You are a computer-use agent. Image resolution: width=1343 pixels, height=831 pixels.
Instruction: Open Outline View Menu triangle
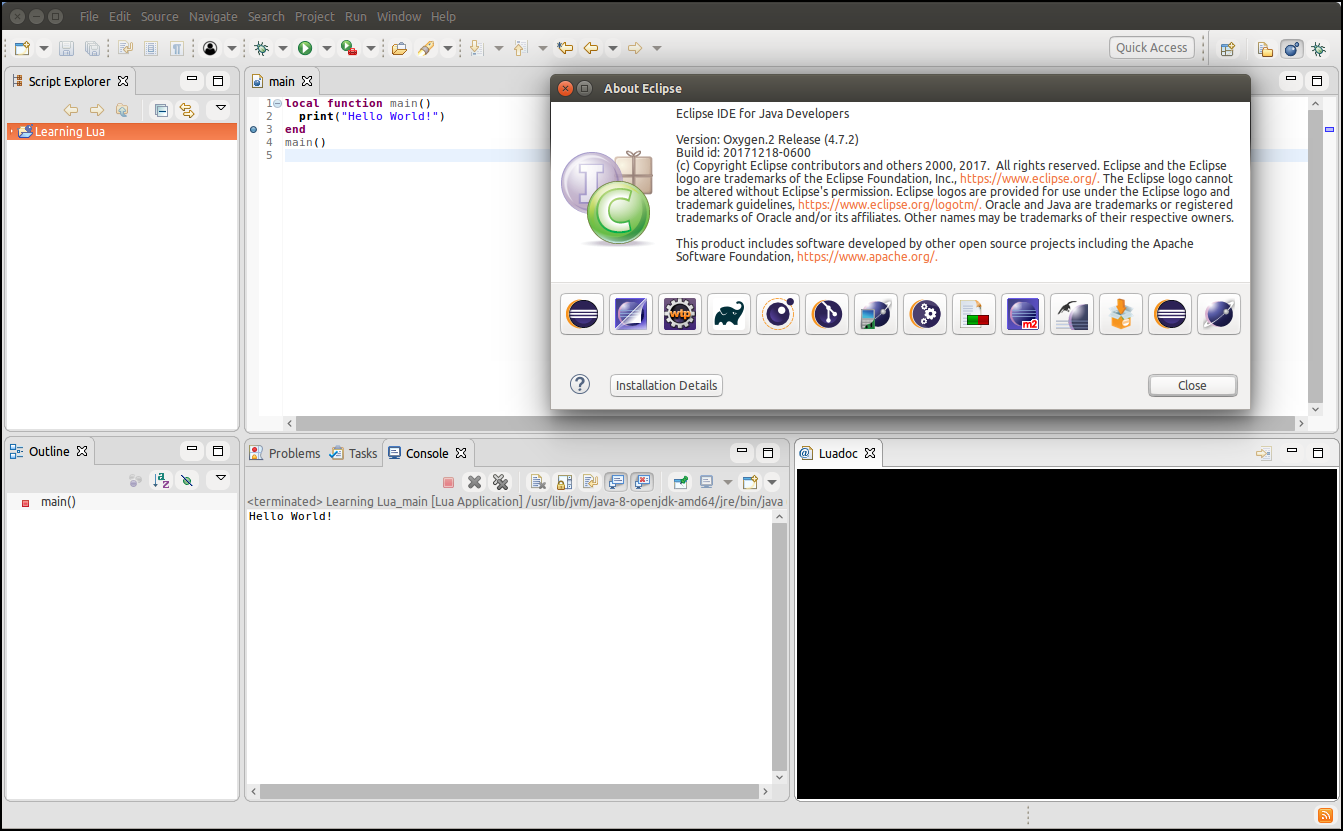point(220,478)
